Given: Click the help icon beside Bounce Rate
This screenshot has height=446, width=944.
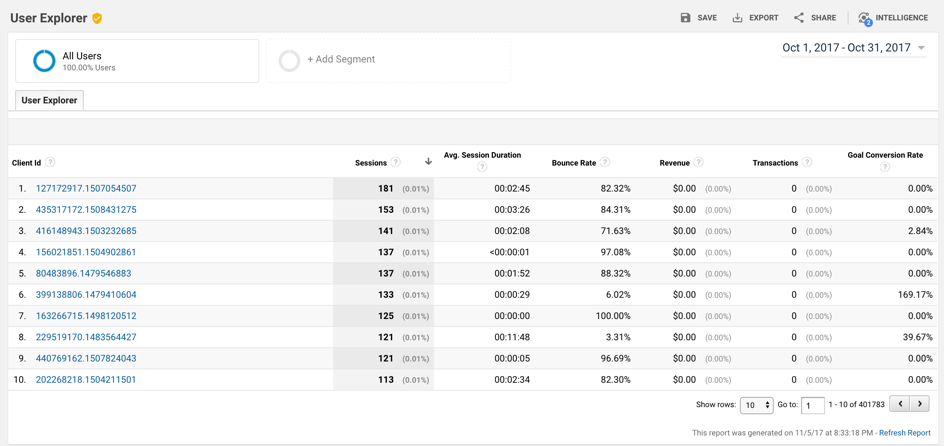Looking at the screenshot, I should click(x=605, y=163).
